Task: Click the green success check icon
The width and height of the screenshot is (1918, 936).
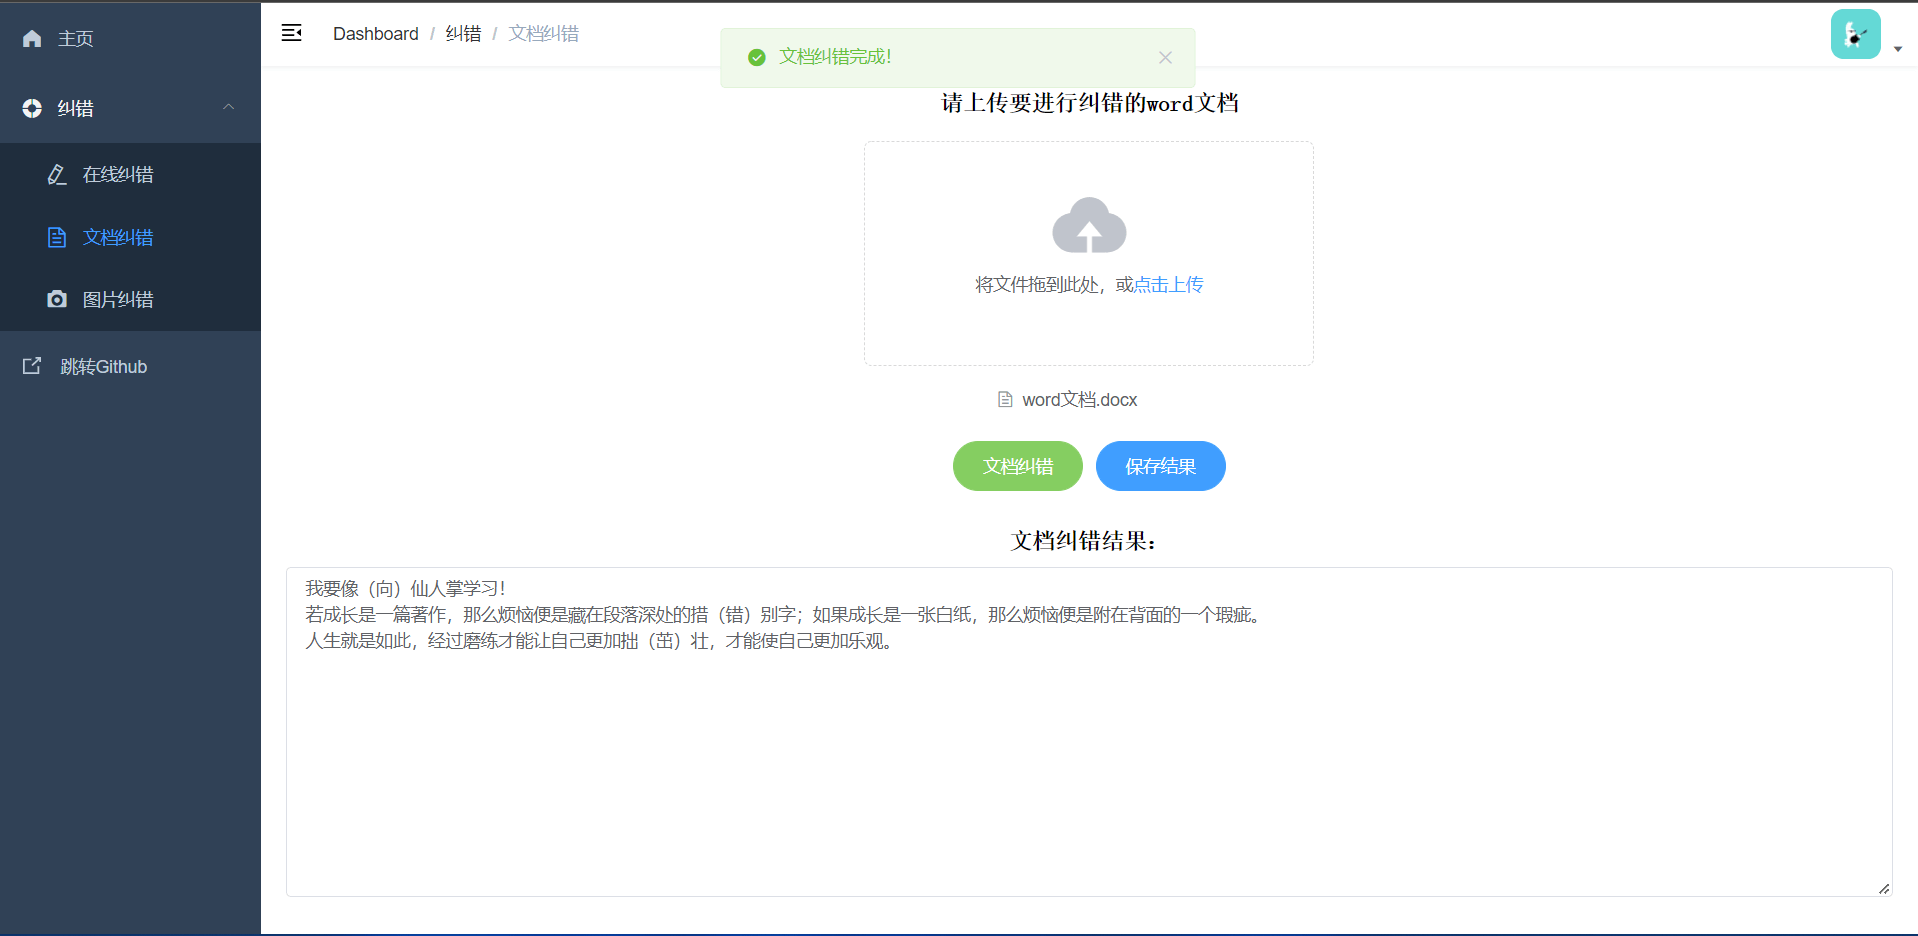Action: 757,58
